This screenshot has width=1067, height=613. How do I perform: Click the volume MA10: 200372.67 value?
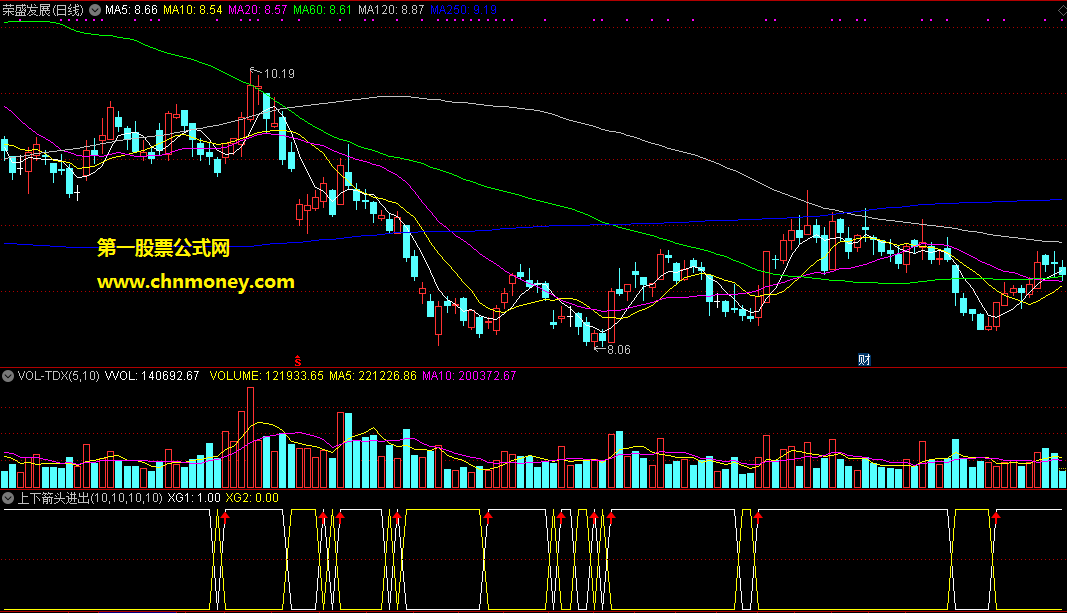(469, 376)
